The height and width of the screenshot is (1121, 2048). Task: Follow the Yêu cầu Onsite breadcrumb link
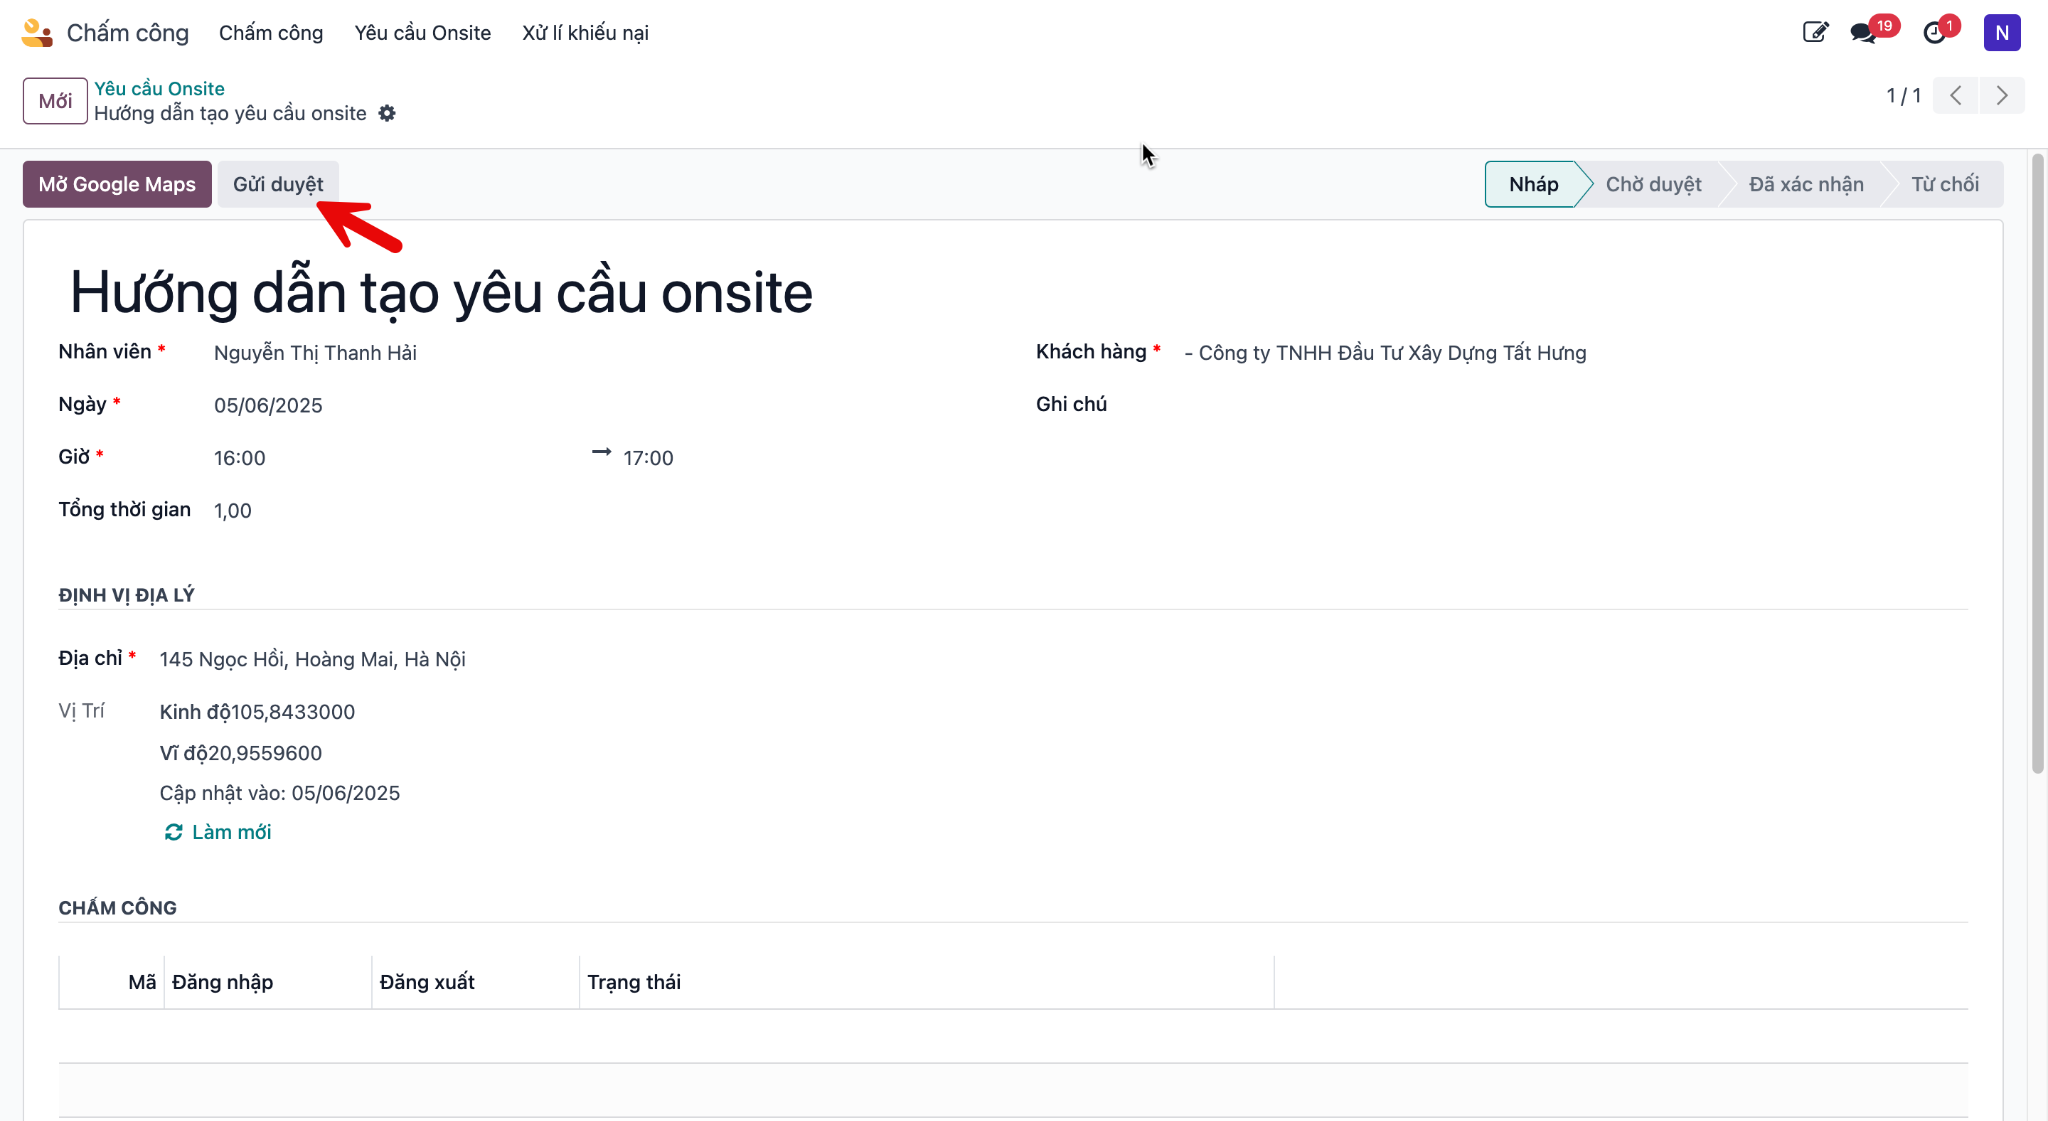pos(159,89)
